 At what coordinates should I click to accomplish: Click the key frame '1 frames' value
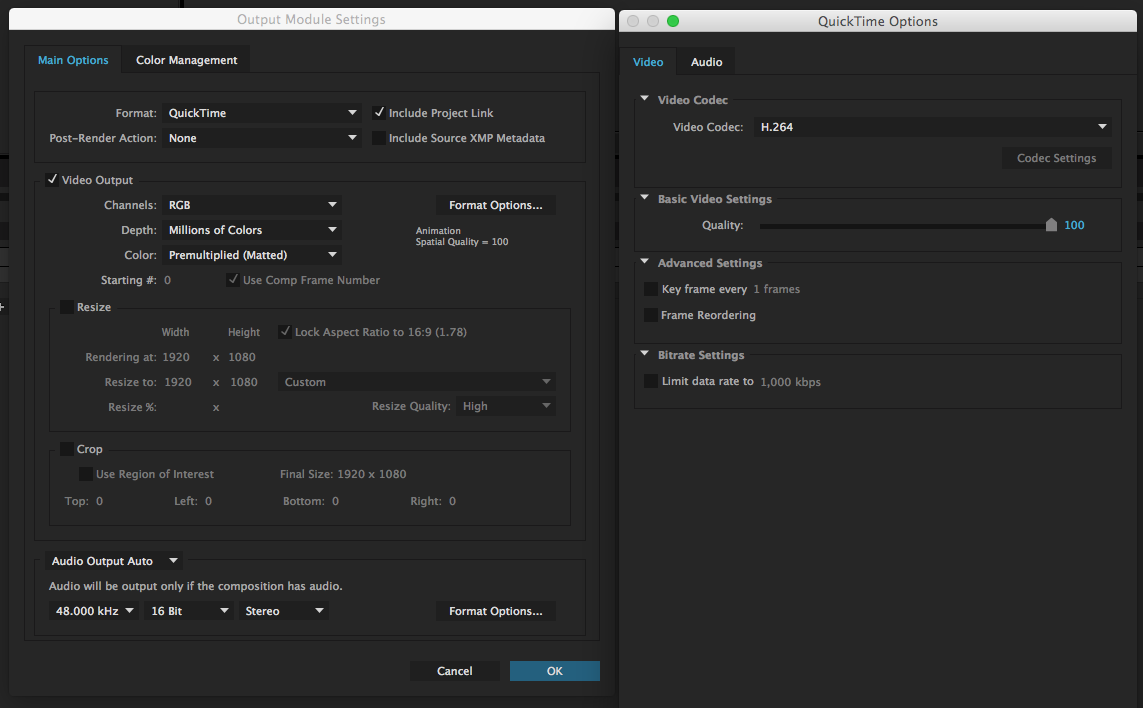[776, 289]
